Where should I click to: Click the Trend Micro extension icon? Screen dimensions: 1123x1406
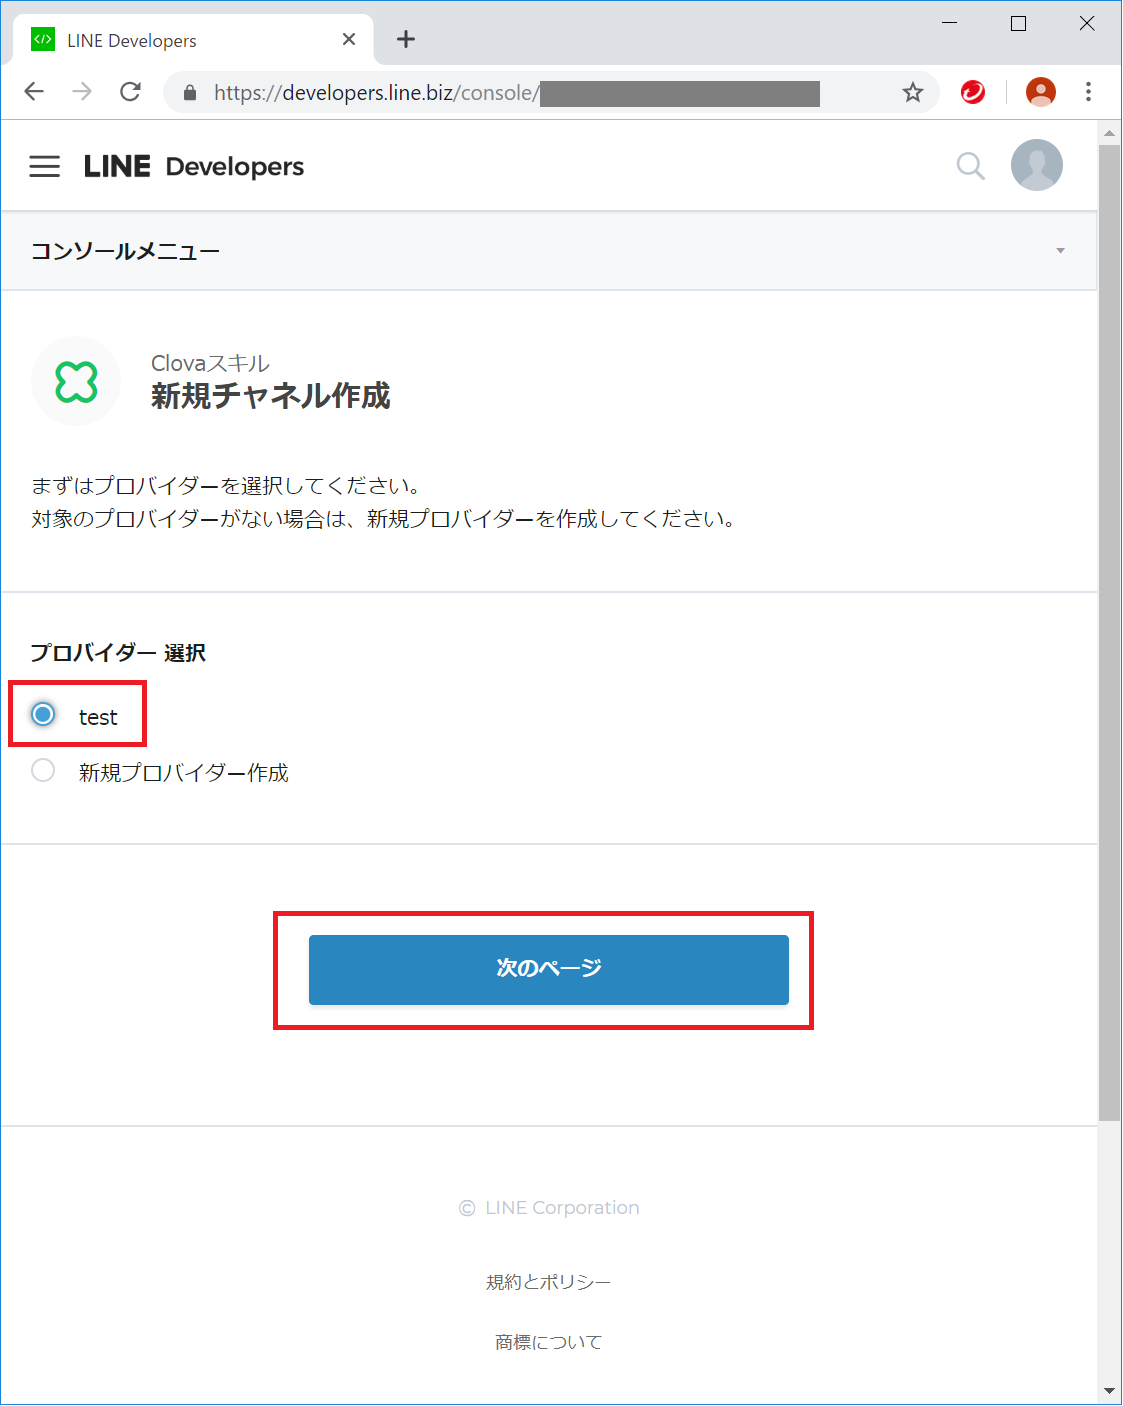tap(972, 93)
